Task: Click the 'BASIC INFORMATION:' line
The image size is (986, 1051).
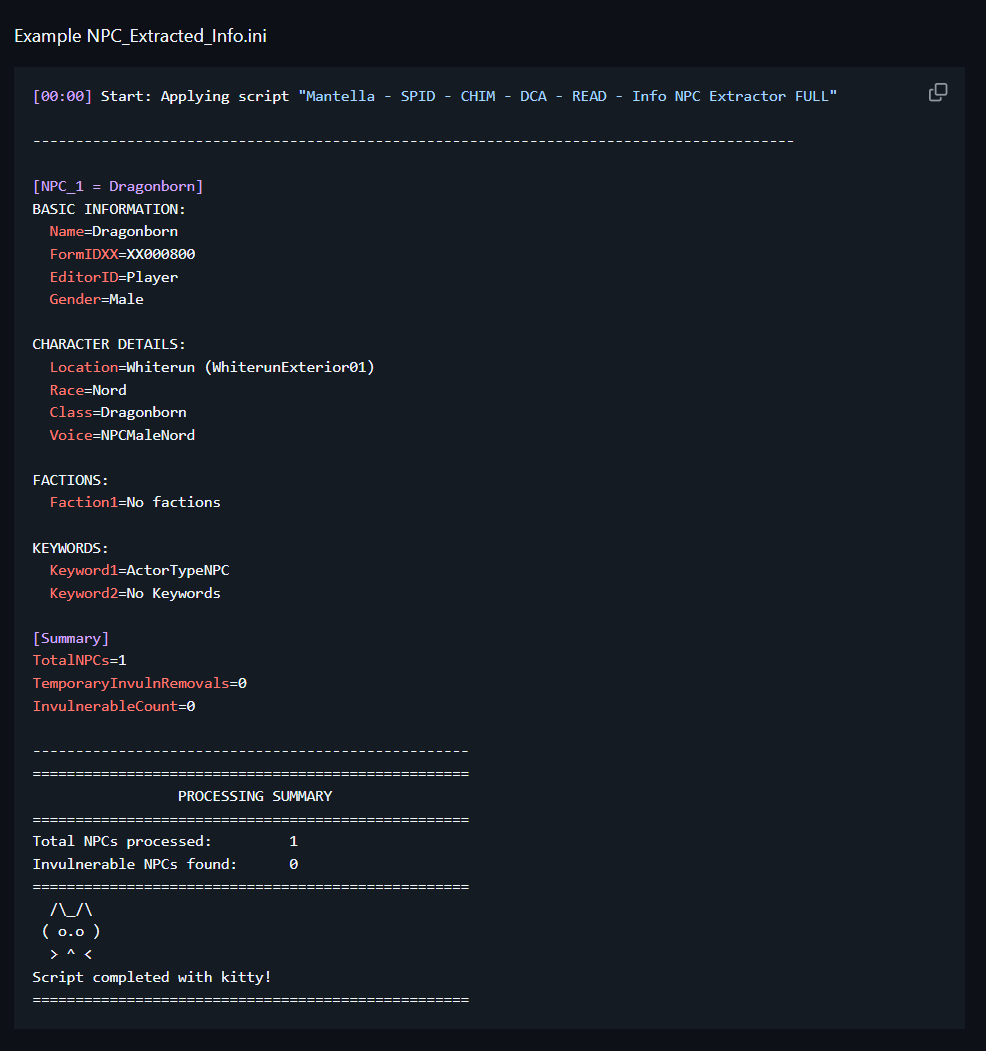Action: (109, 209)
